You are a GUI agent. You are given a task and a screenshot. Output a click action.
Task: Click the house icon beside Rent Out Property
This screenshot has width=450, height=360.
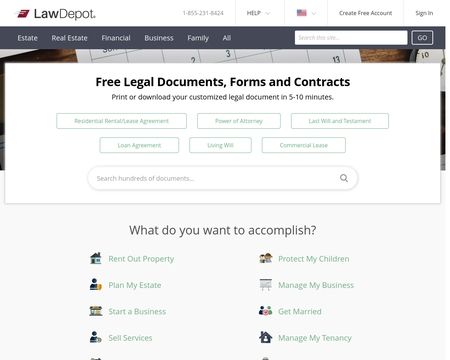pos(96,258)
